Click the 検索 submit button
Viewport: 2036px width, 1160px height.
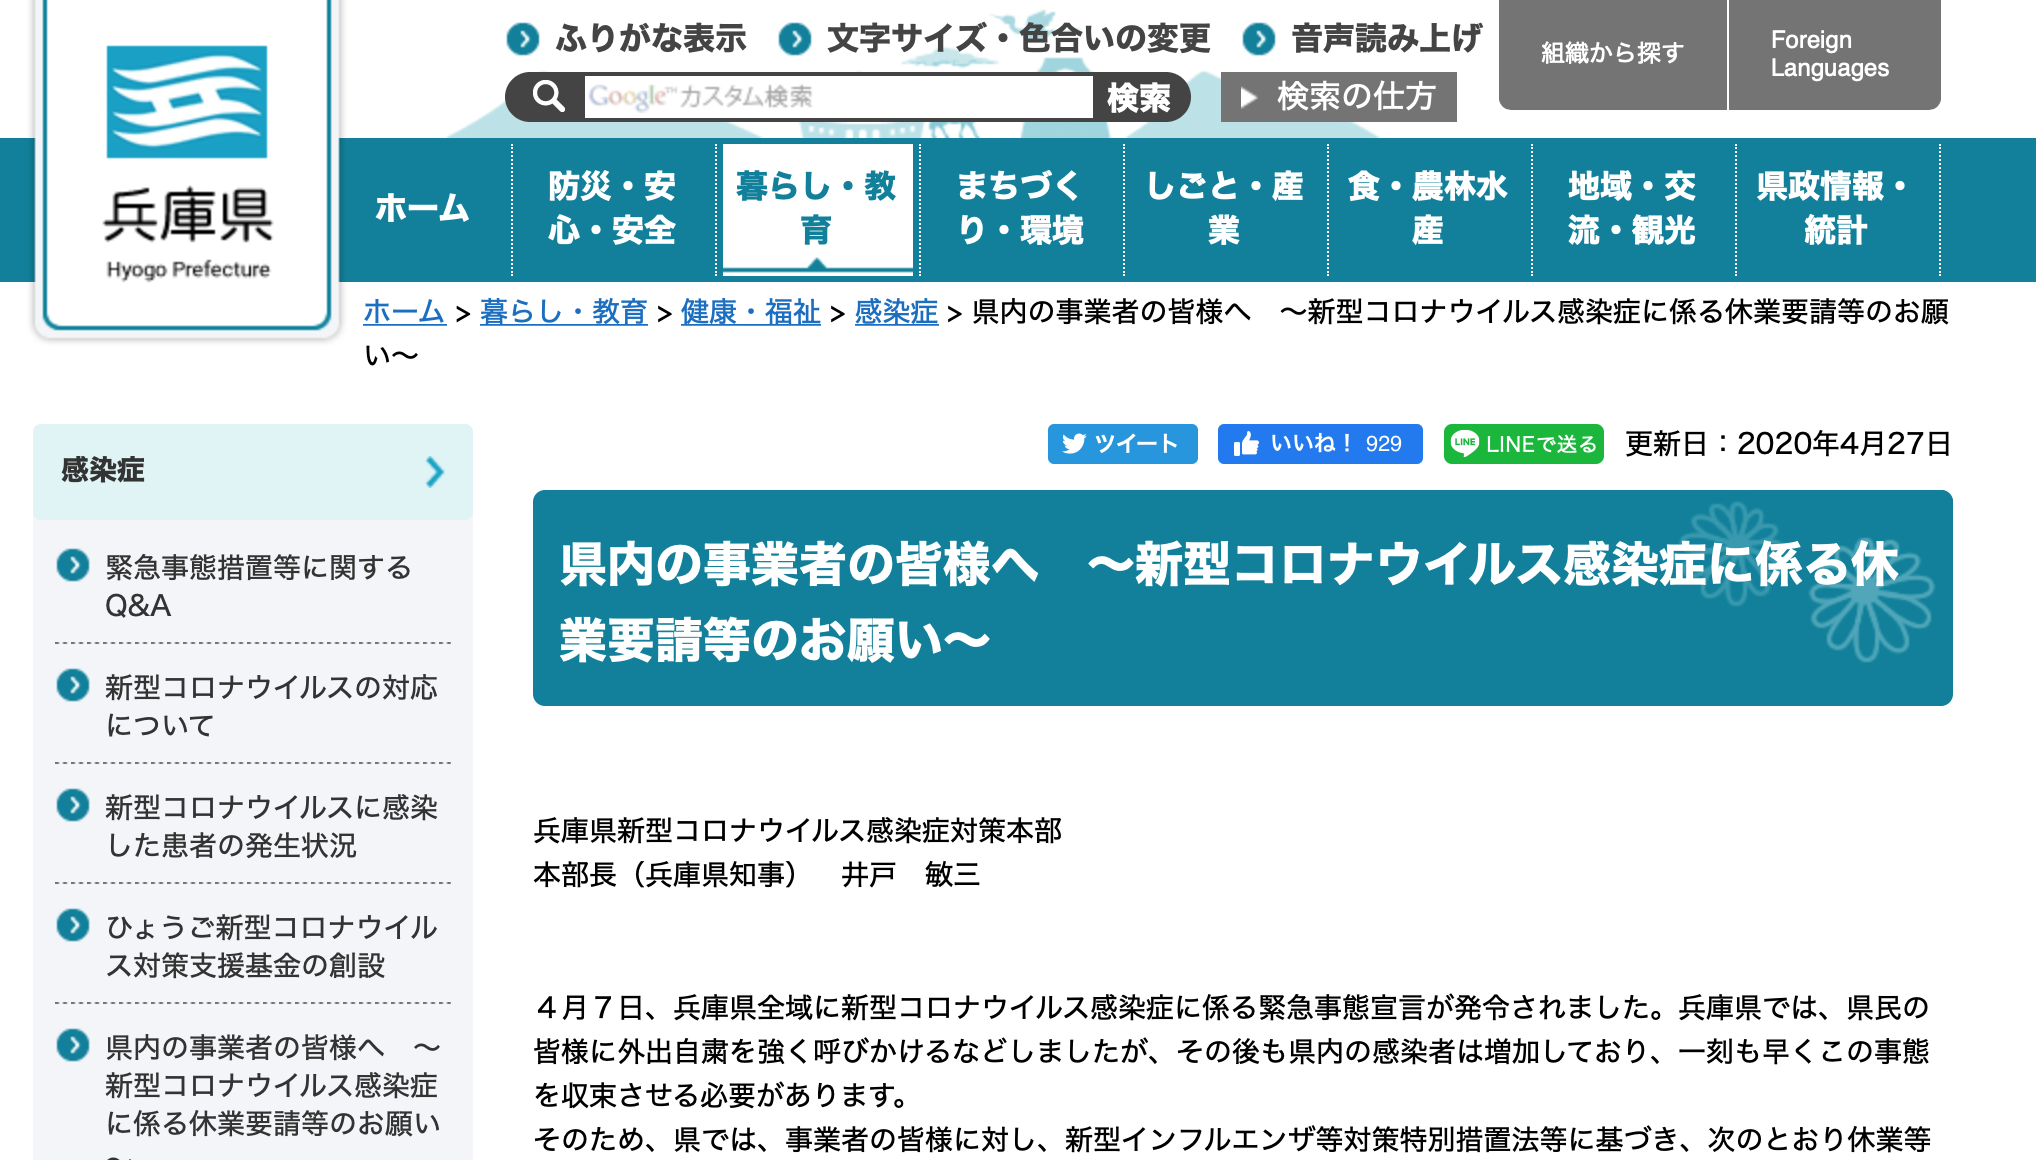[1139, 97]
